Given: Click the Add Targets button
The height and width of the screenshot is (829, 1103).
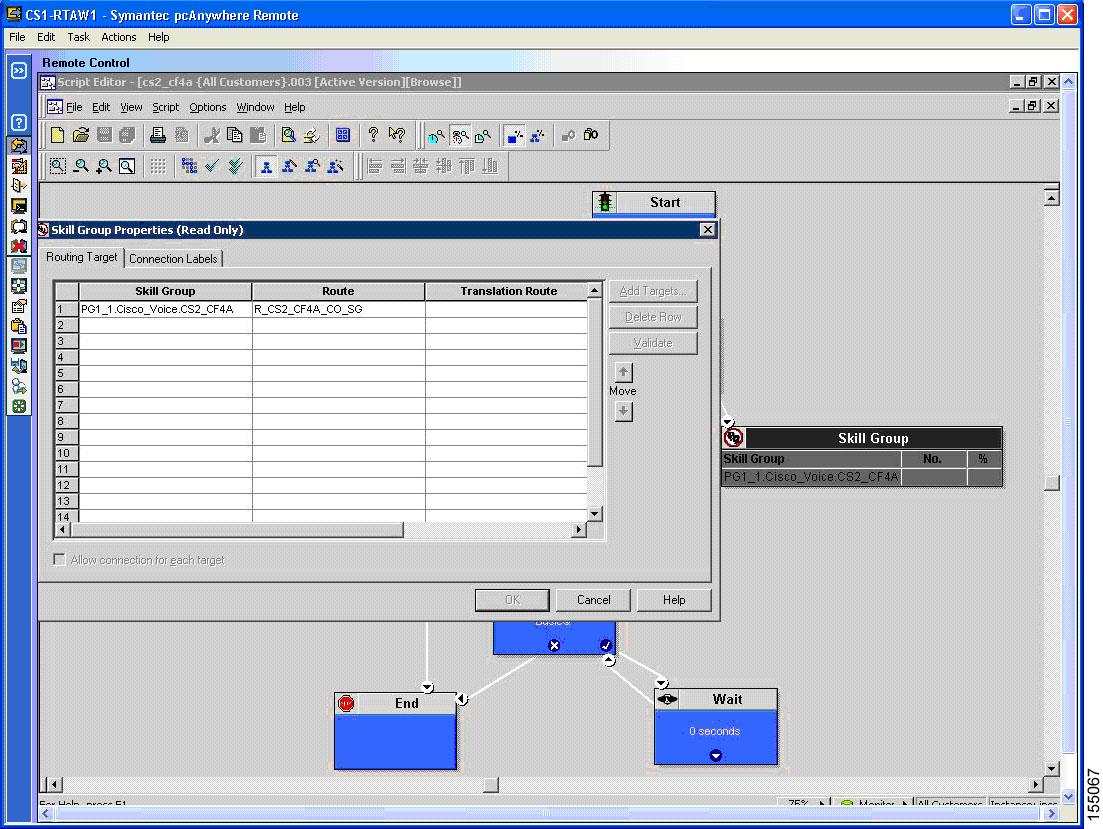Looking at the screenshot, I should coord(653,291).
